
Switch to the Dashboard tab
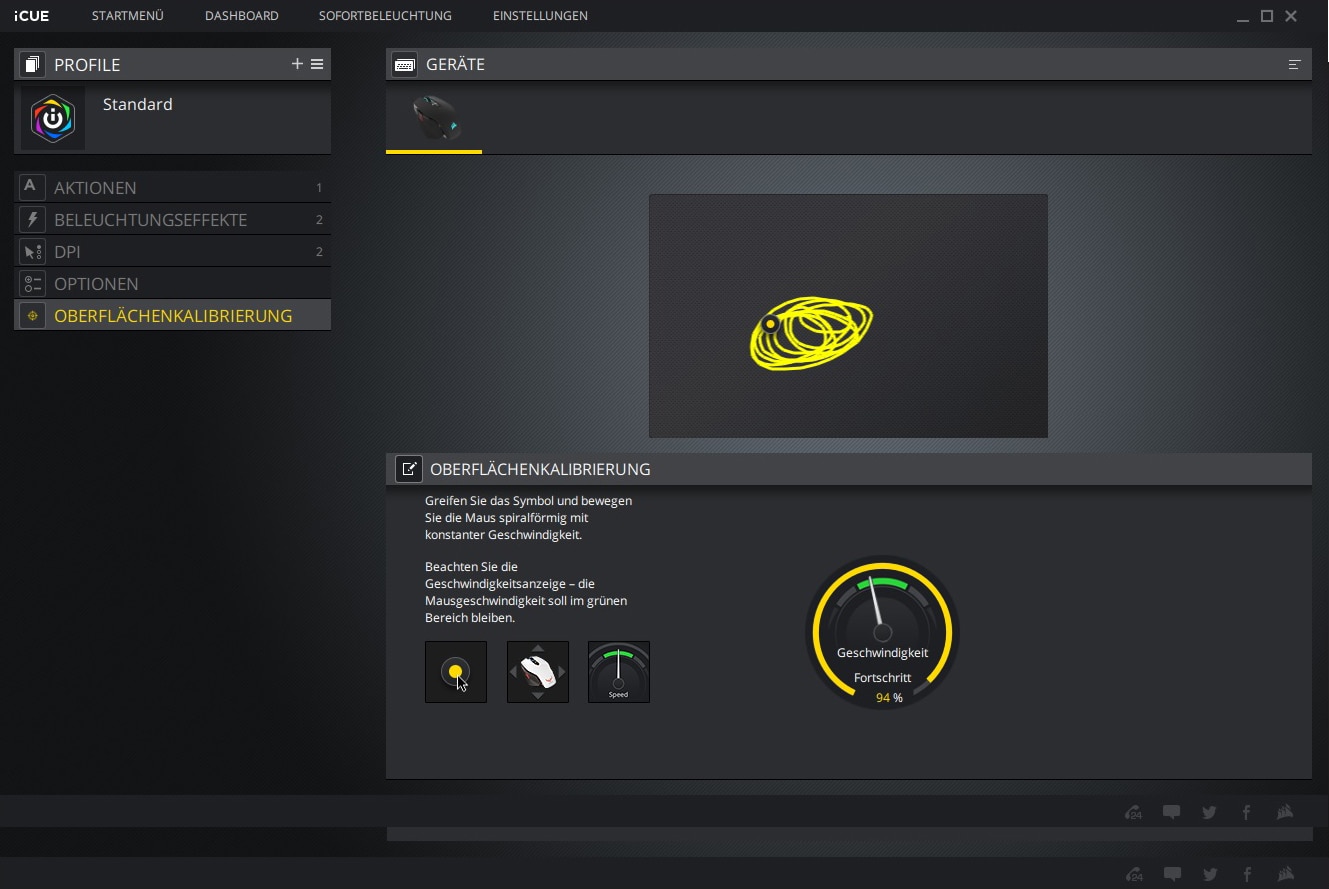coord(241,16)
